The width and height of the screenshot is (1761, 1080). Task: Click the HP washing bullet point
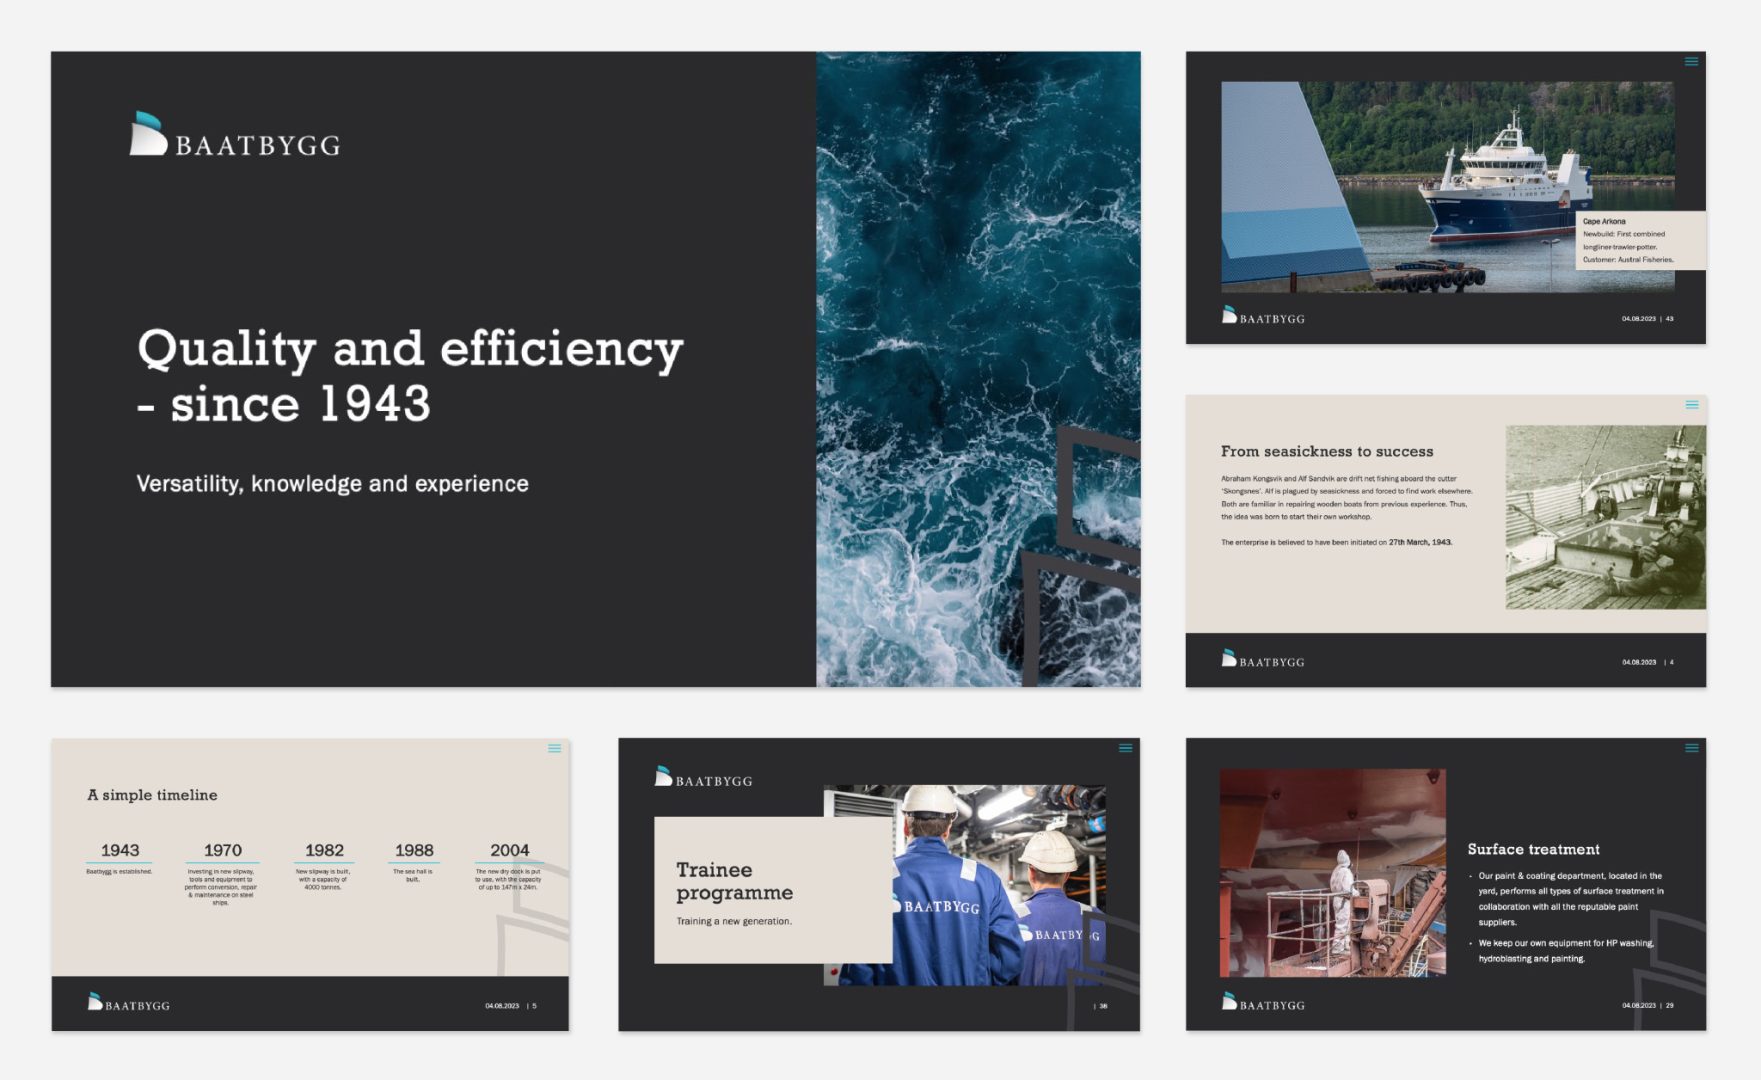(x=1565, y=951)
